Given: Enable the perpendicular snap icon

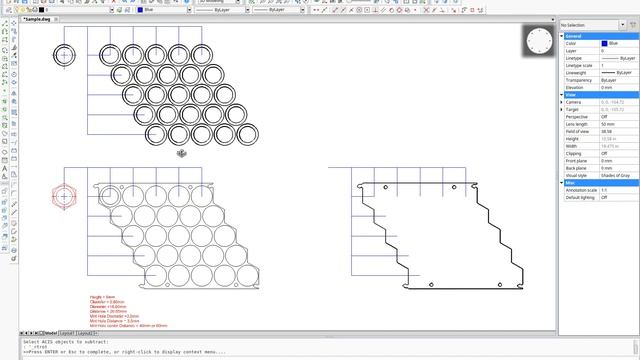Looking at the screenshot, I should tap(375, 10).
